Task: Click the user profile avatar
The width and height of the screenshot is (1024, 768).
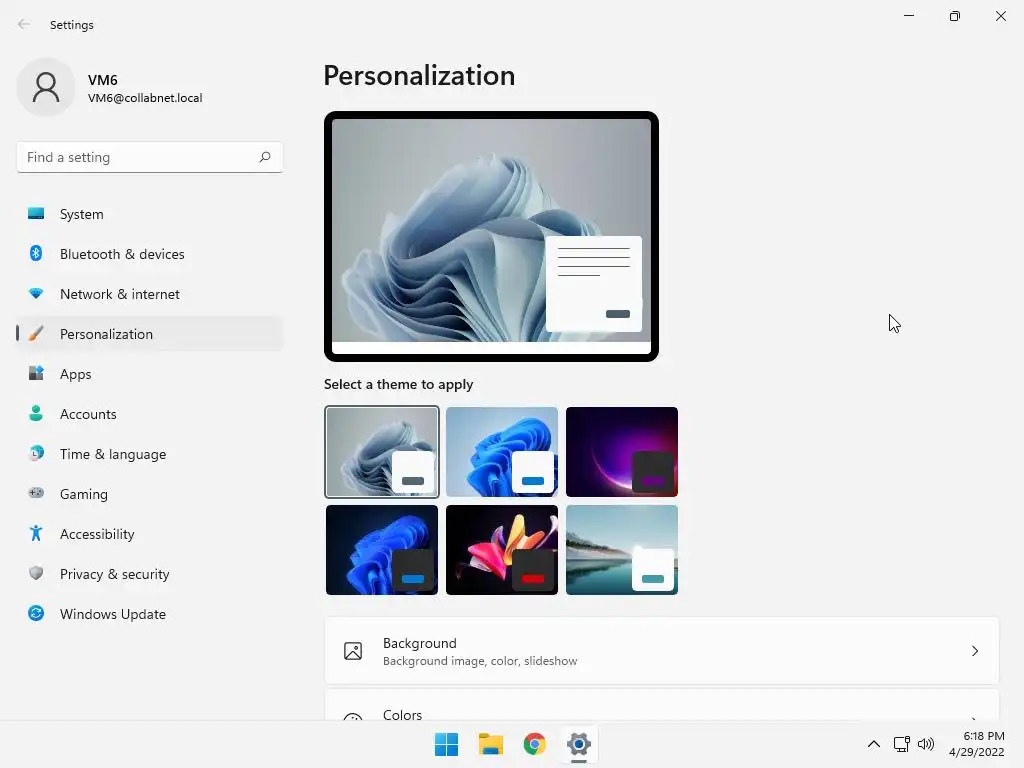Action: (x=46, y=87)
